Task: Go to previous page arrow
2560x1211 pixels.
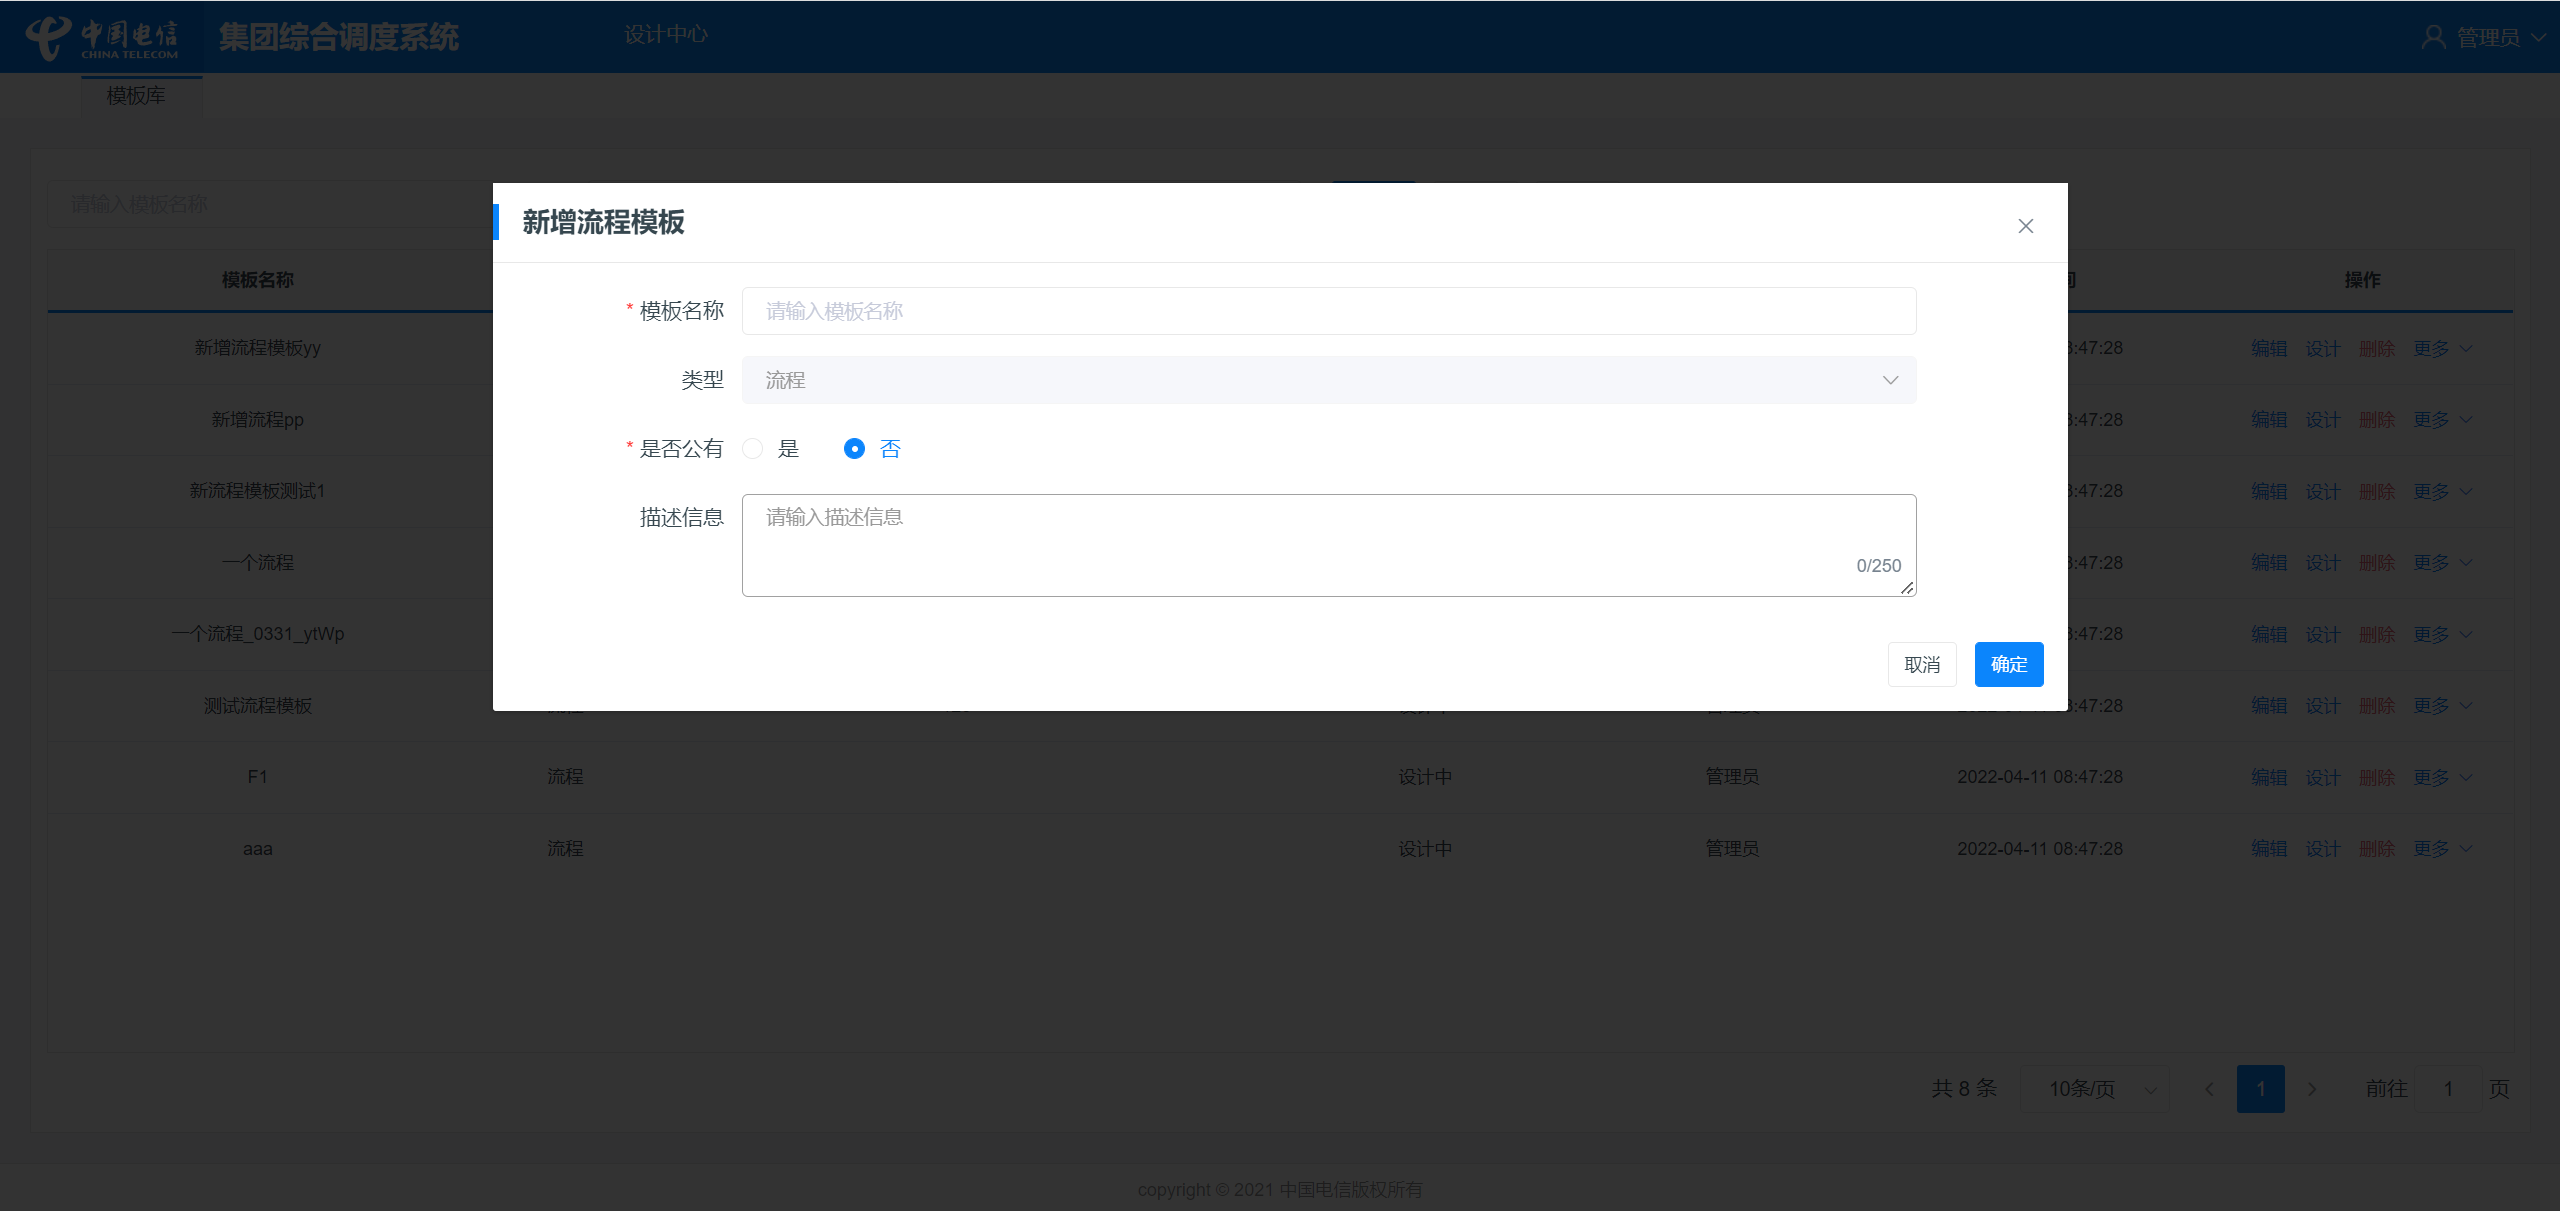Action: (x=2209, y=1089)
